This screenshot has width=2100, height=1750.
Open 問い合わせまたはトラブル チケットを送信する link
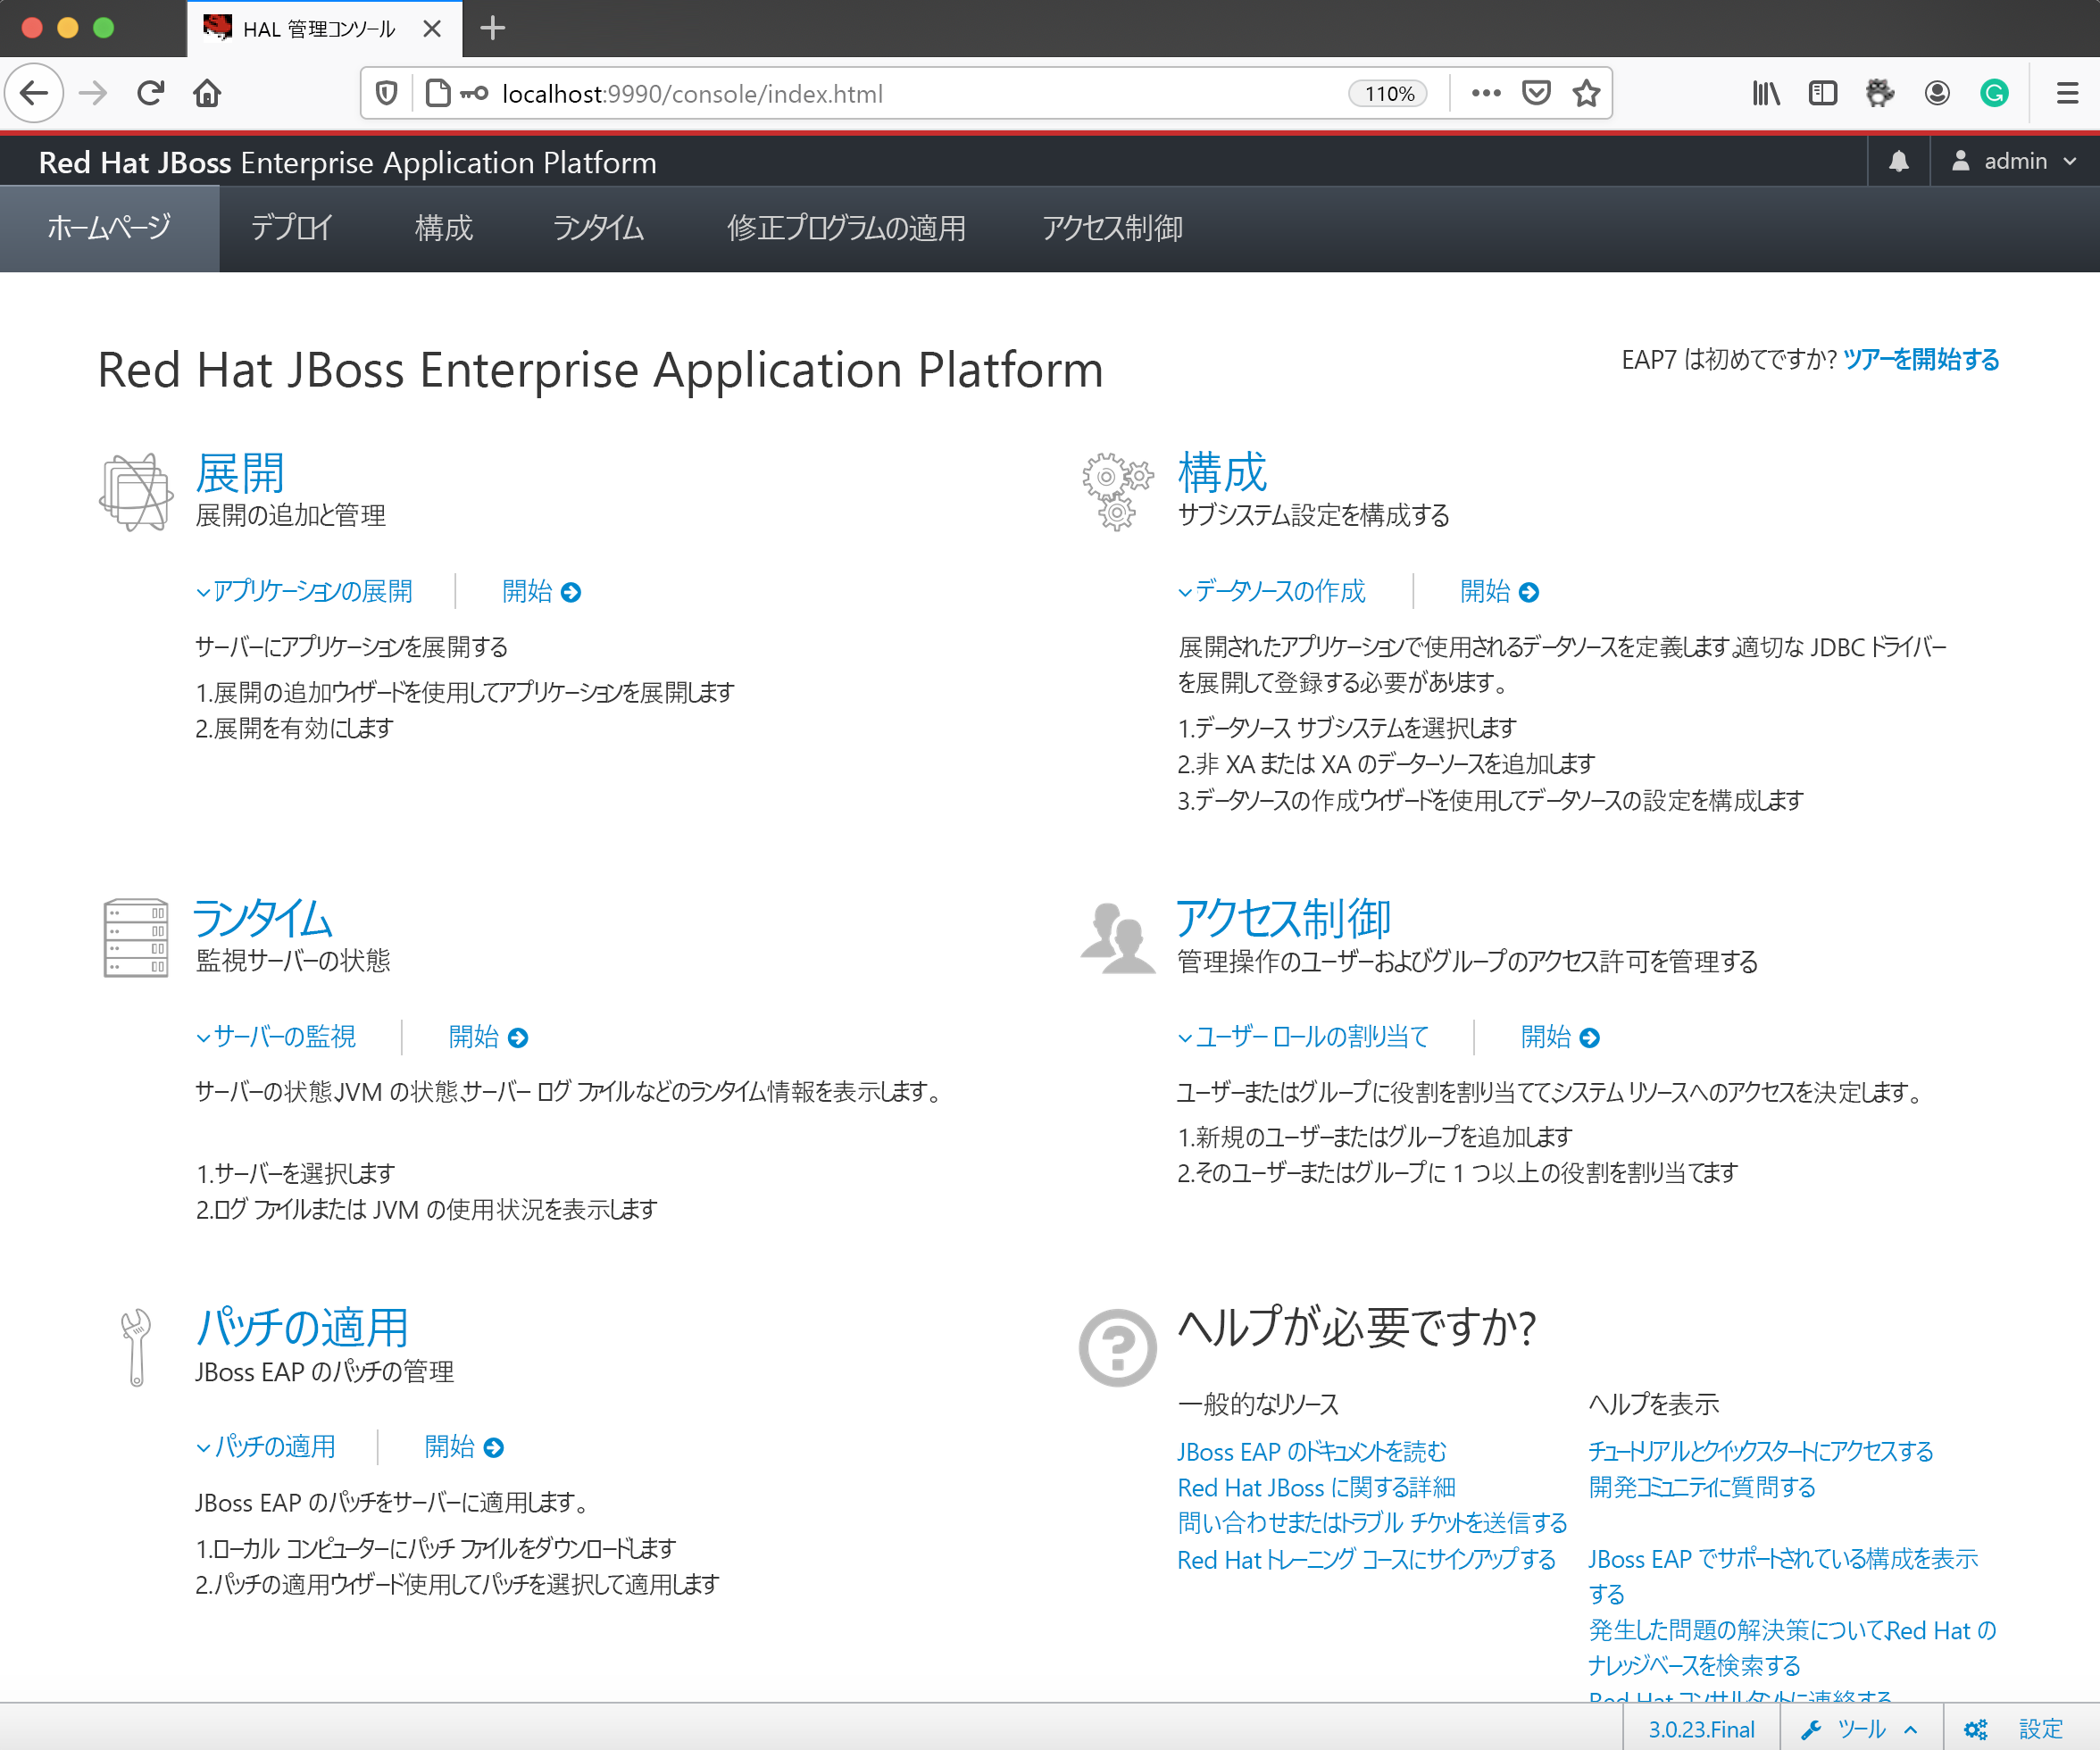click(1372, 1523)
